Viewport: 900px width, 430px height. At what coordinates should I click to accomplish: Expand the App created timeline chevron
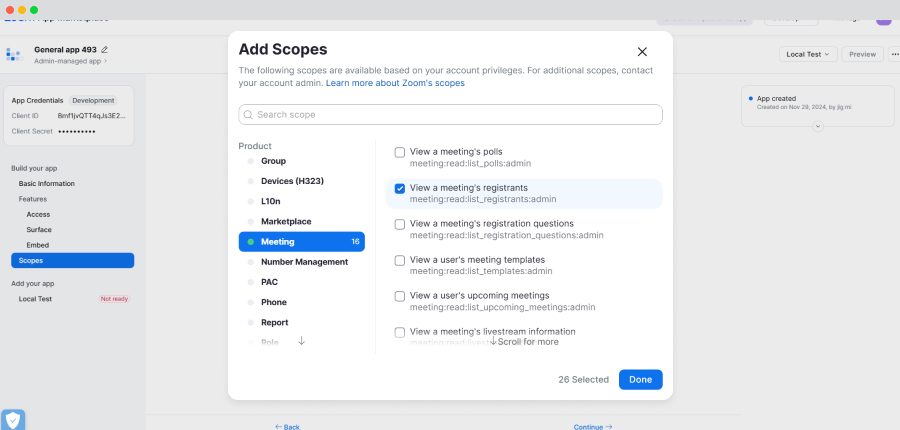(818, 126)
